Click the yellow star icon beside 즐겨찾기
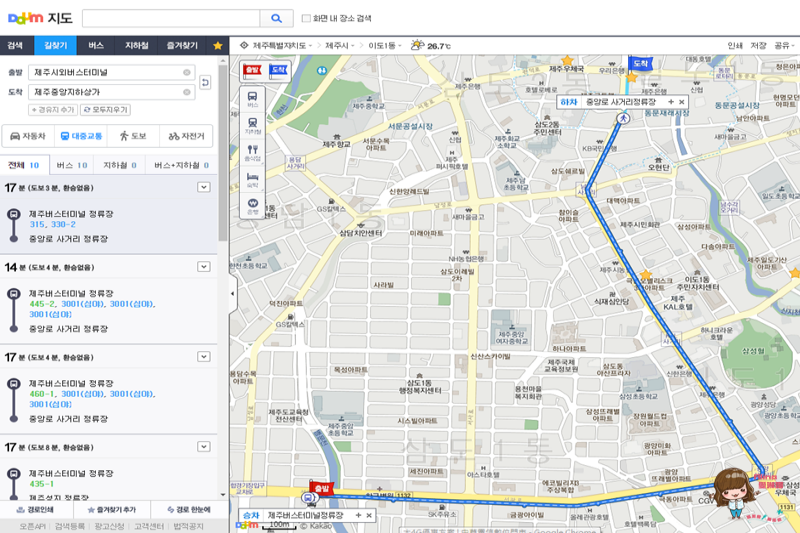This screenshot has width=800, height=533. point(217,46)
